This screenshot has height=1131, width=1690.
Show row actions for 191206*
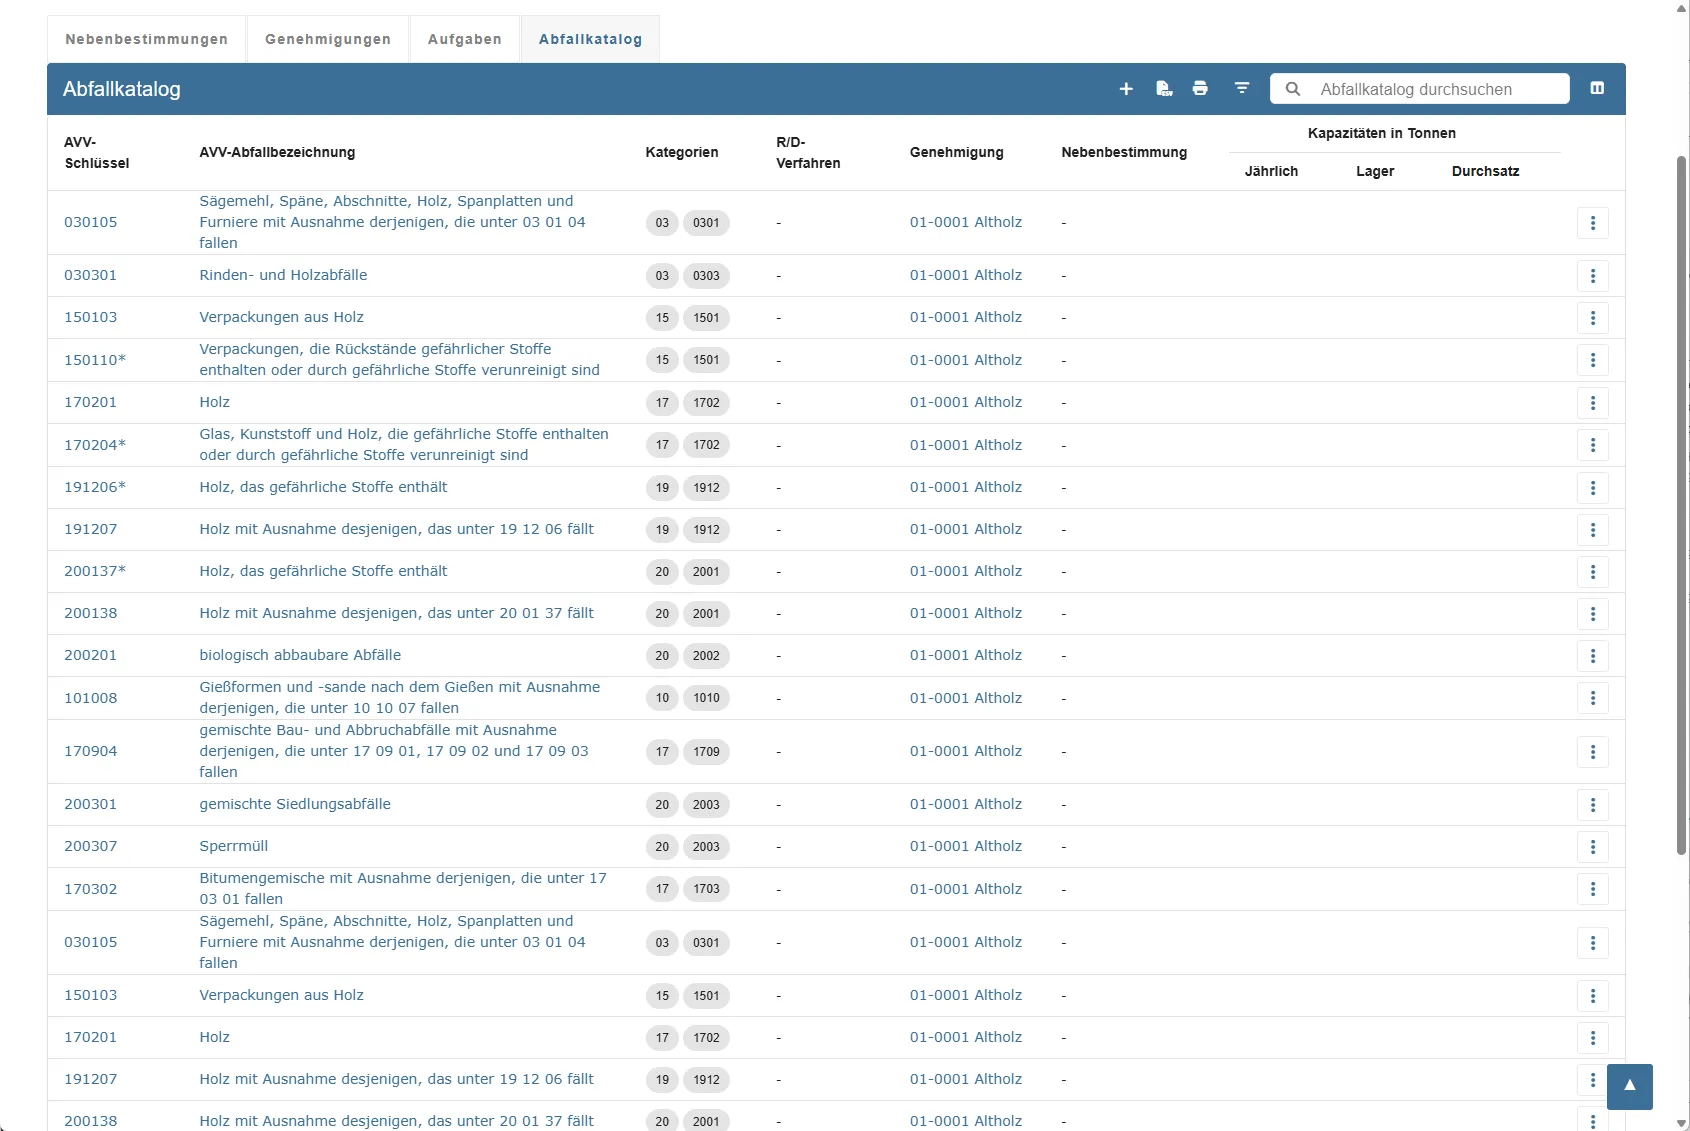point(1593,488)
